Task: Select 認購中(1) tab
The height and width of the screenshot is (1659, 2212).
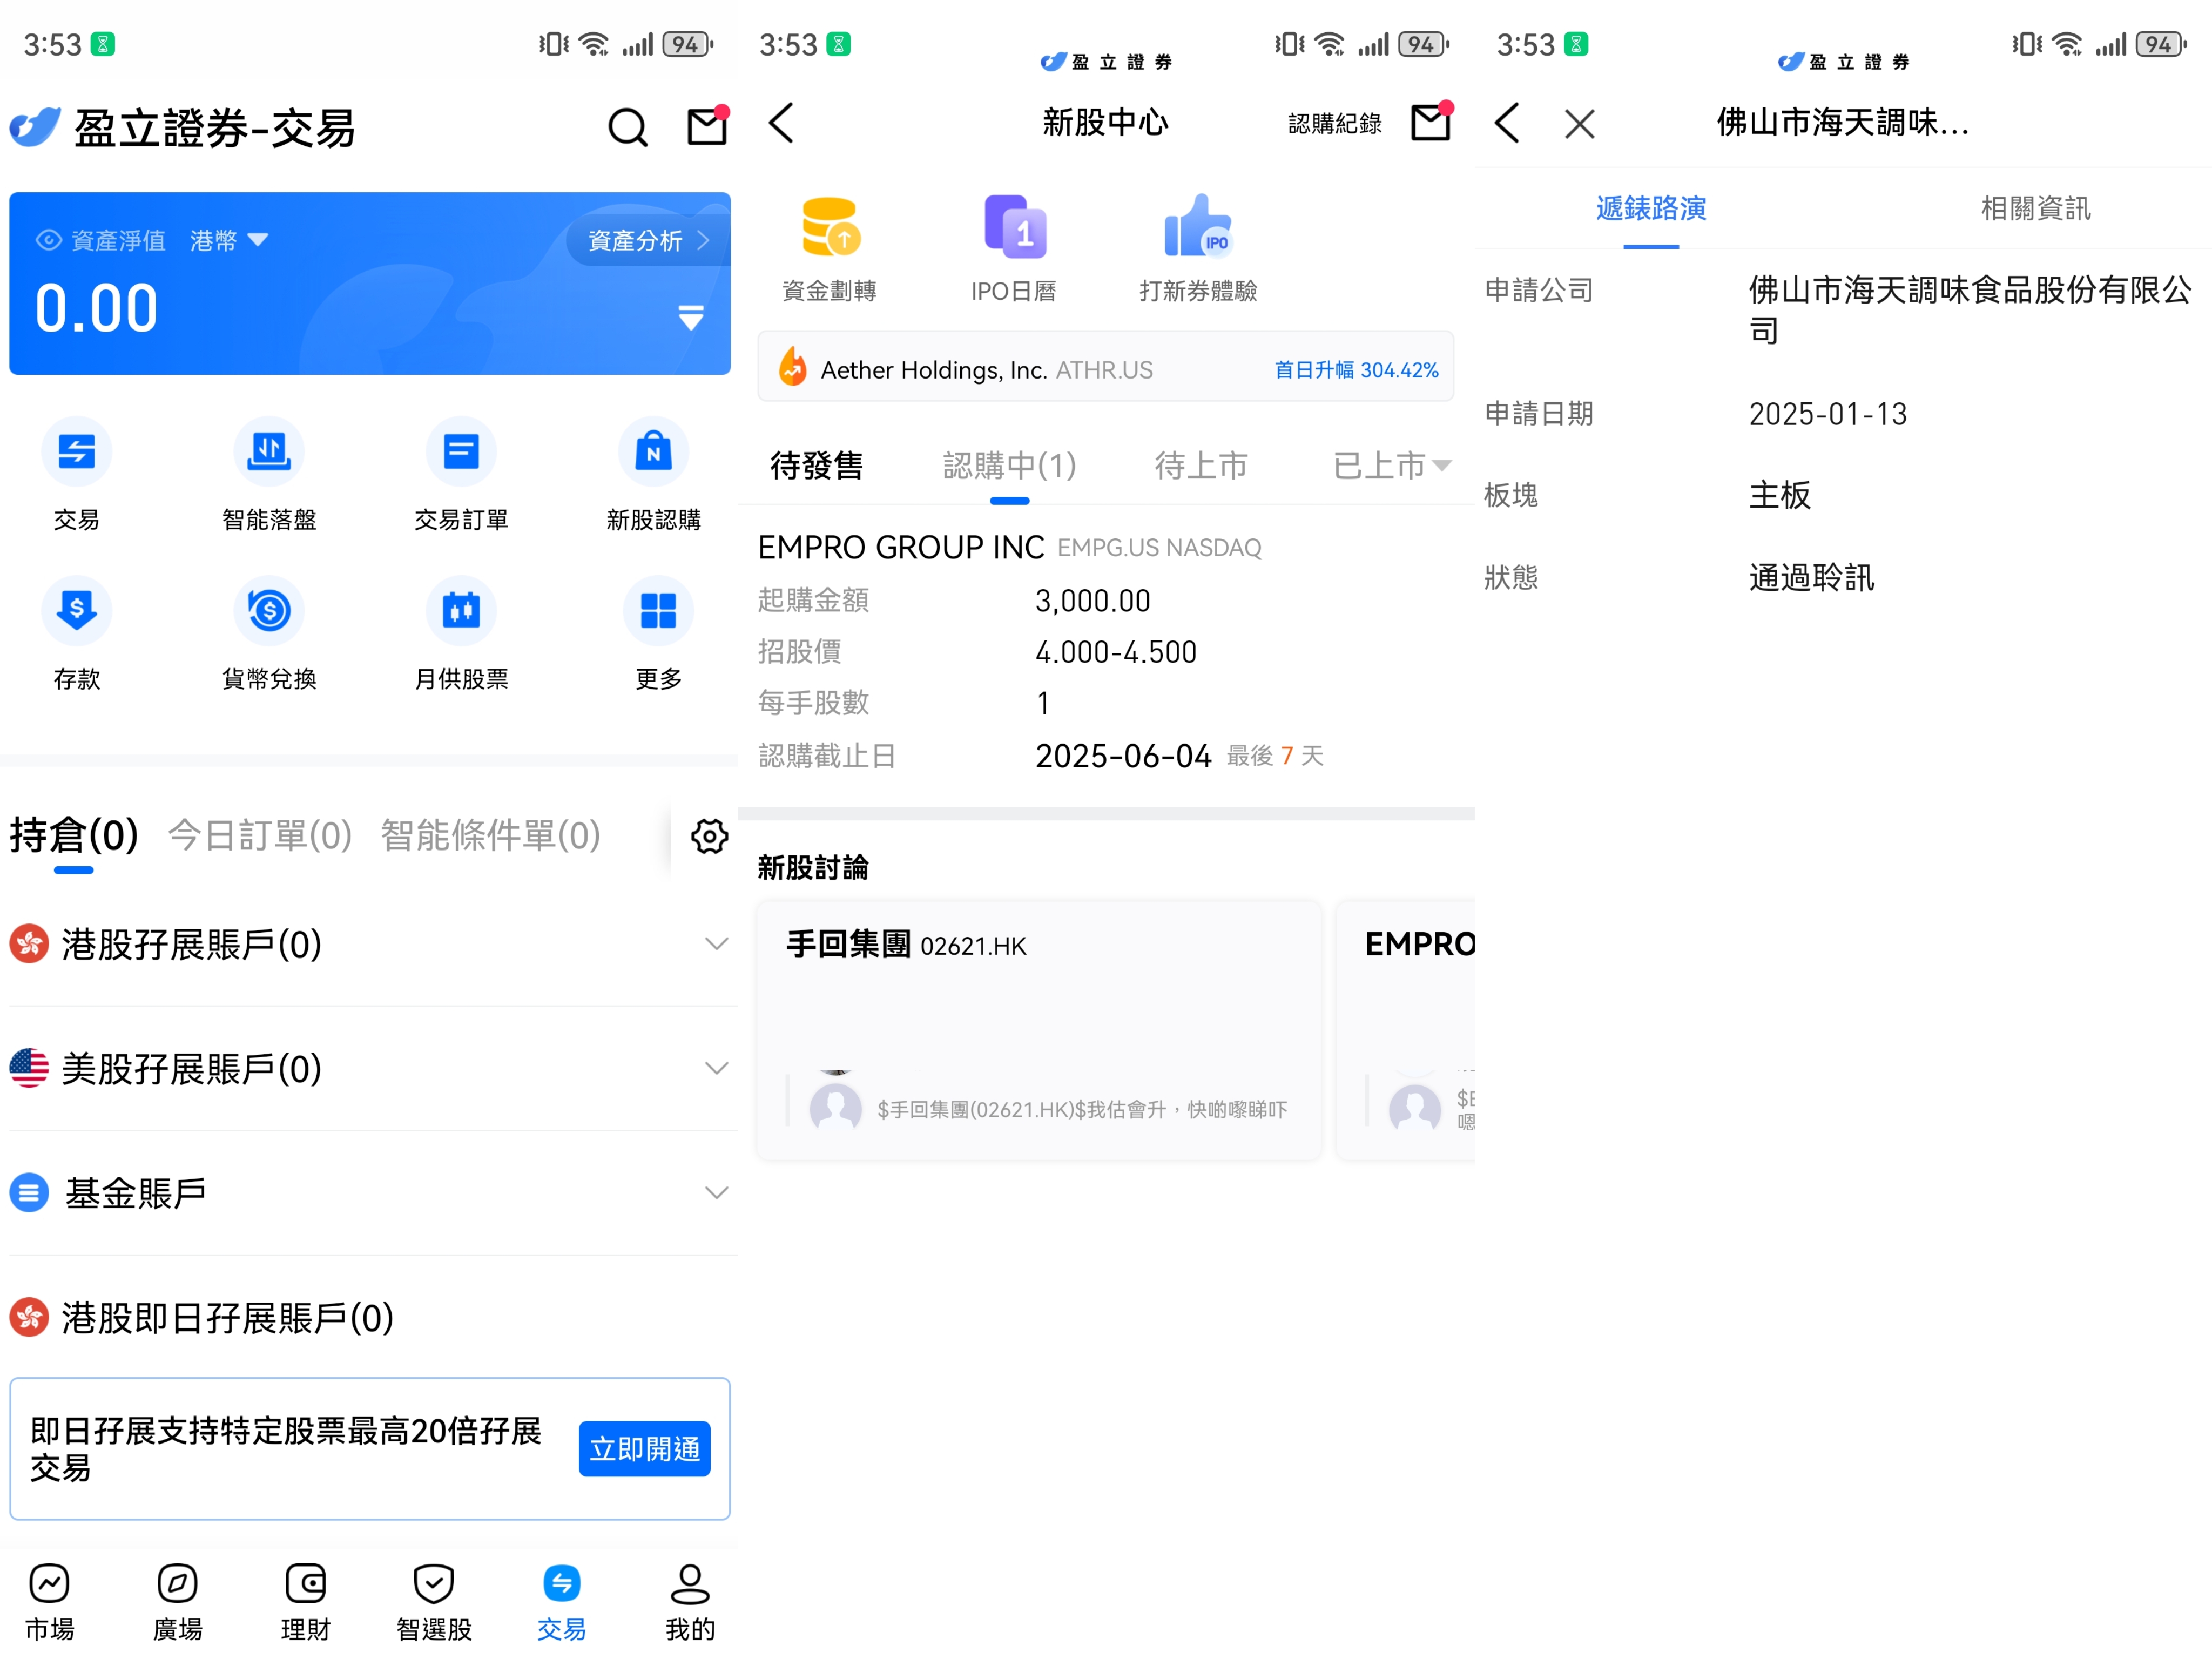Action: click(x=1009, y=465)
